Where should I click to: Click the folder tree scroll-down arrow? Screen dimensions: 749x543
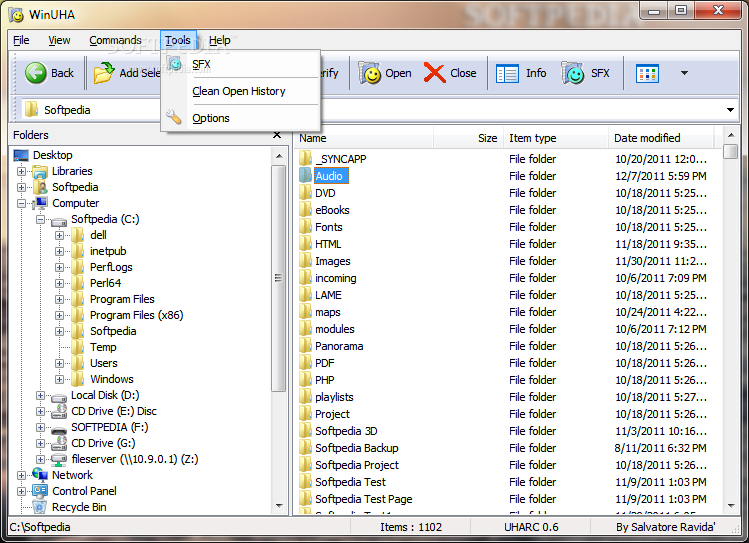pyautogui.click(x=279, y=506)
